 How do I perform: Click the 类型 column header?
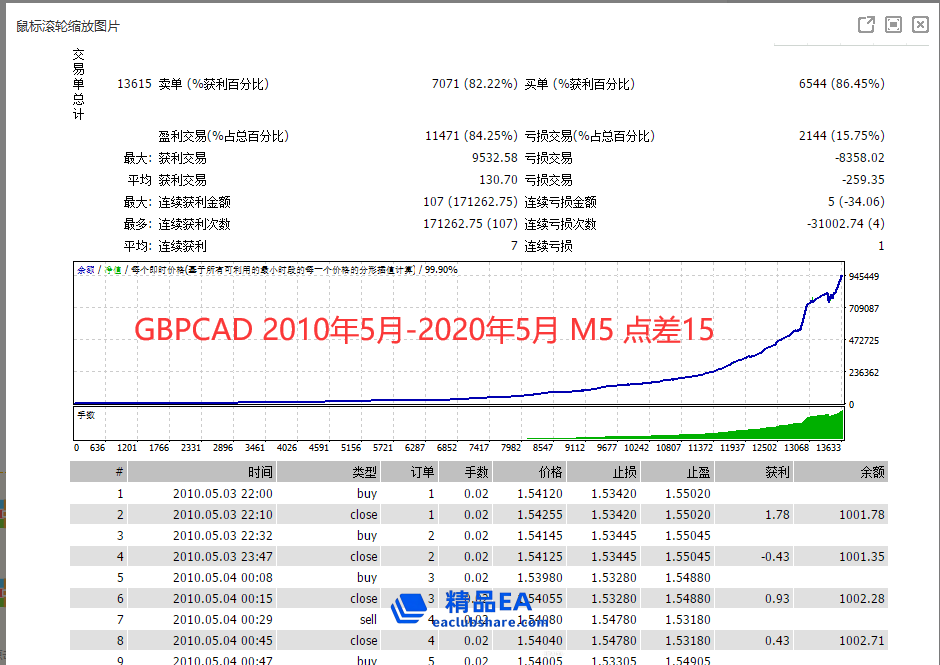pyautogui.click(x=364, y=472)
